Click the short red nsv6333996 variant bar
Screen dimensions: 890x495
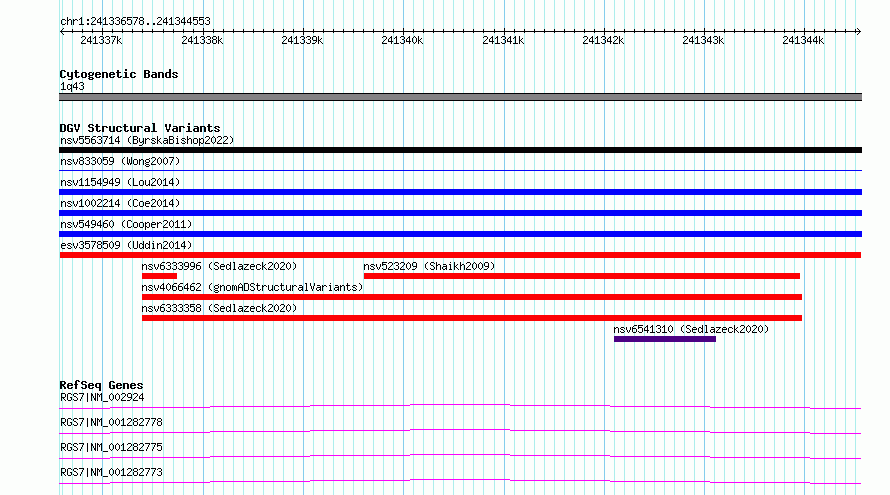159,276
